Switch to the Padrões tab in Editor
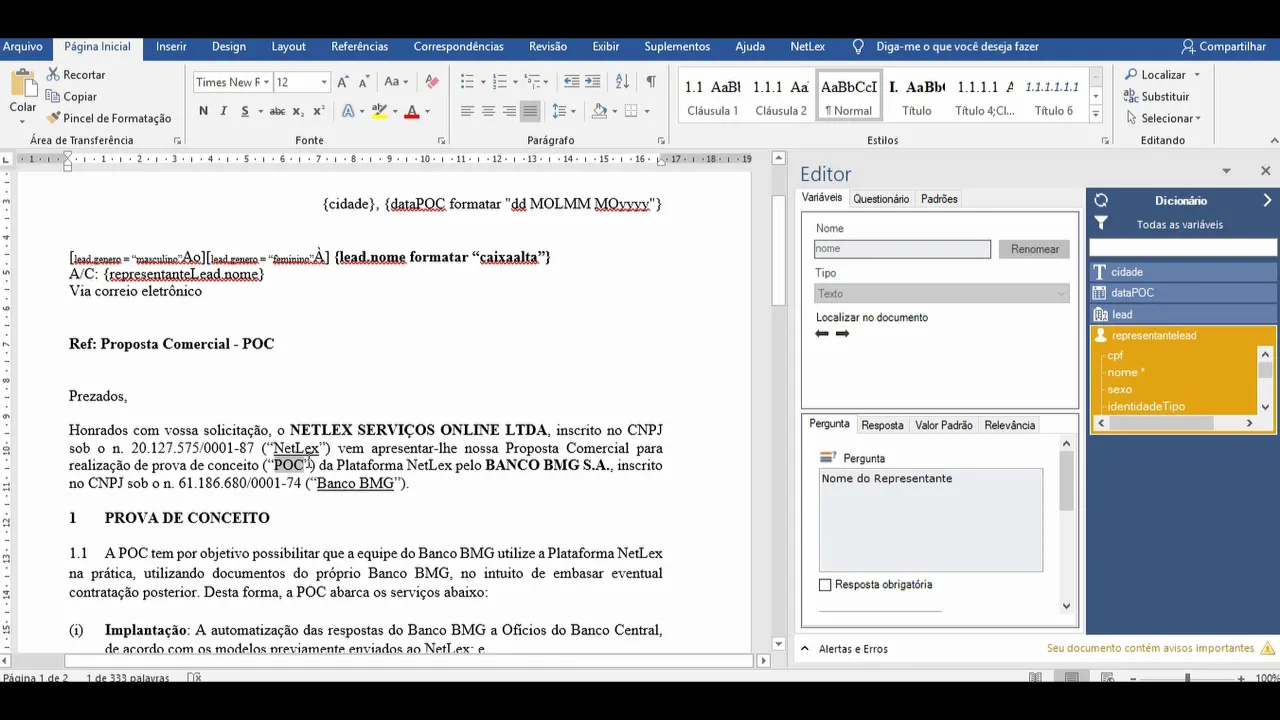This screenshot has height=720, width=1280. [x=940, y=199]
